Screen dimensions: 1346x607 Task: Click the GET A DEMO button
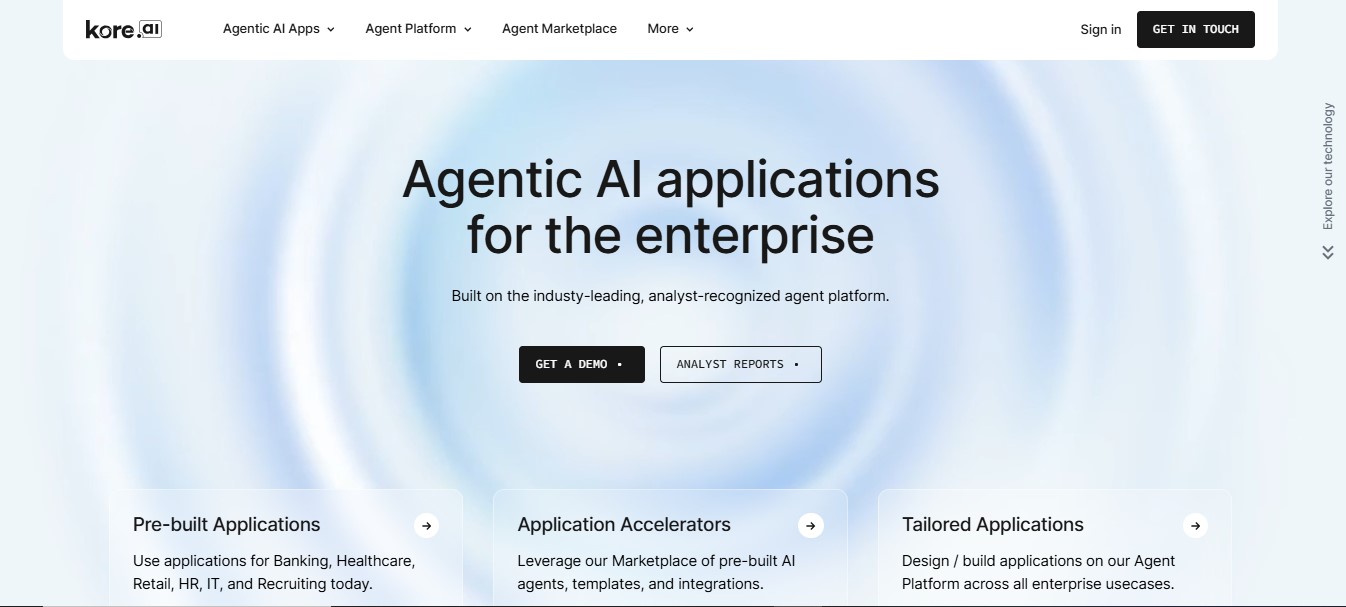click(581, 364)
